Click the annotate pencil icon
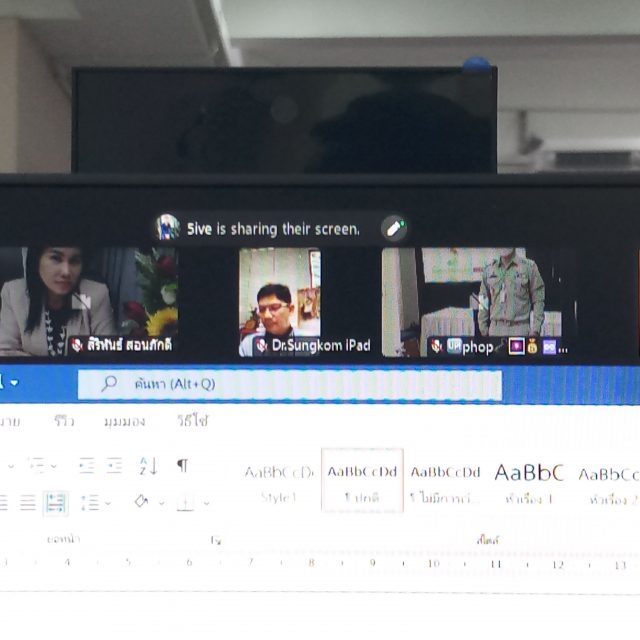Screen dimensions: 640x640 click(395, 229)
